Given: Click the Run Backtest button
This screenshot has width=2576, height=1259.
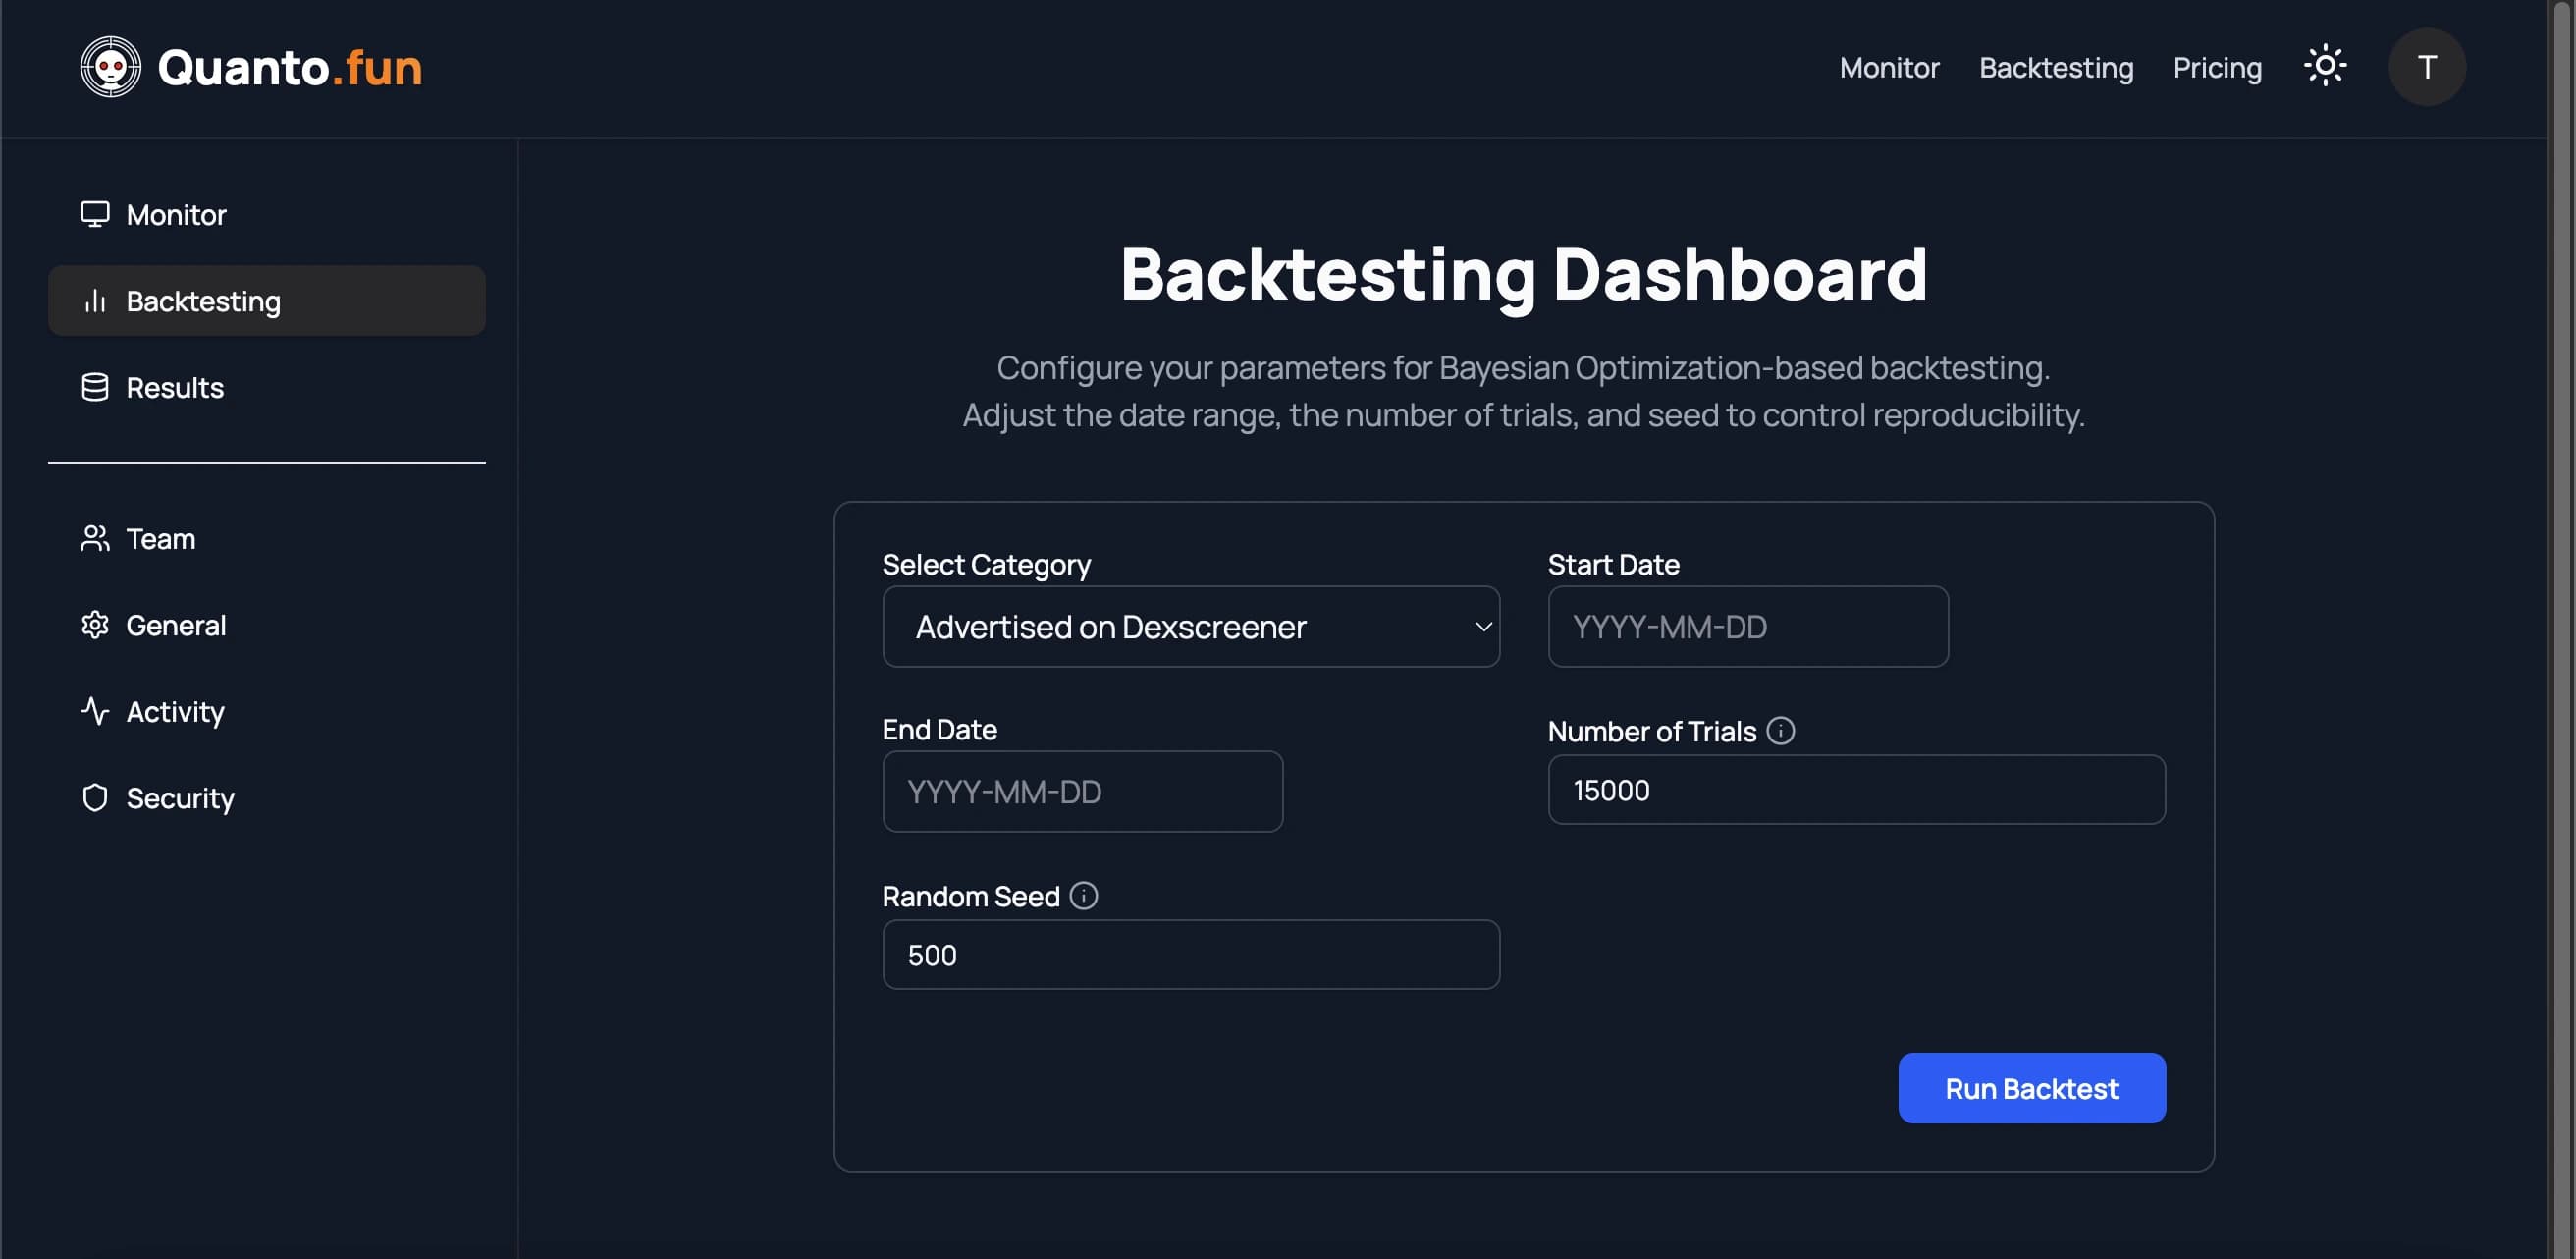Looking at the screenshot, I should (2032, 1088).
